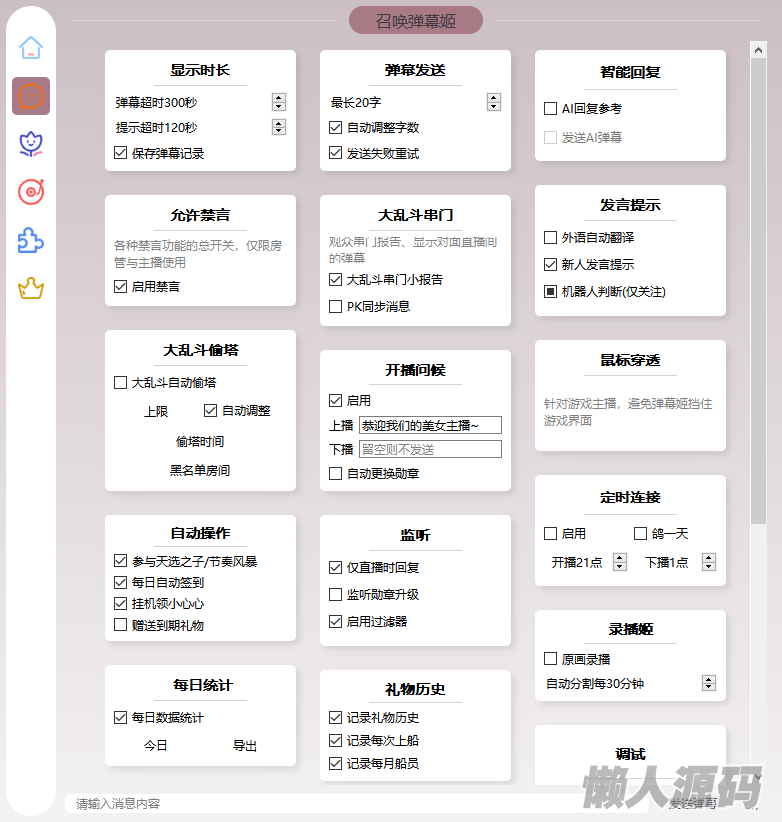Toggle 记录每月船员 checkbox
This screenshot has height=822, width=782.
[x=335, y=763]
